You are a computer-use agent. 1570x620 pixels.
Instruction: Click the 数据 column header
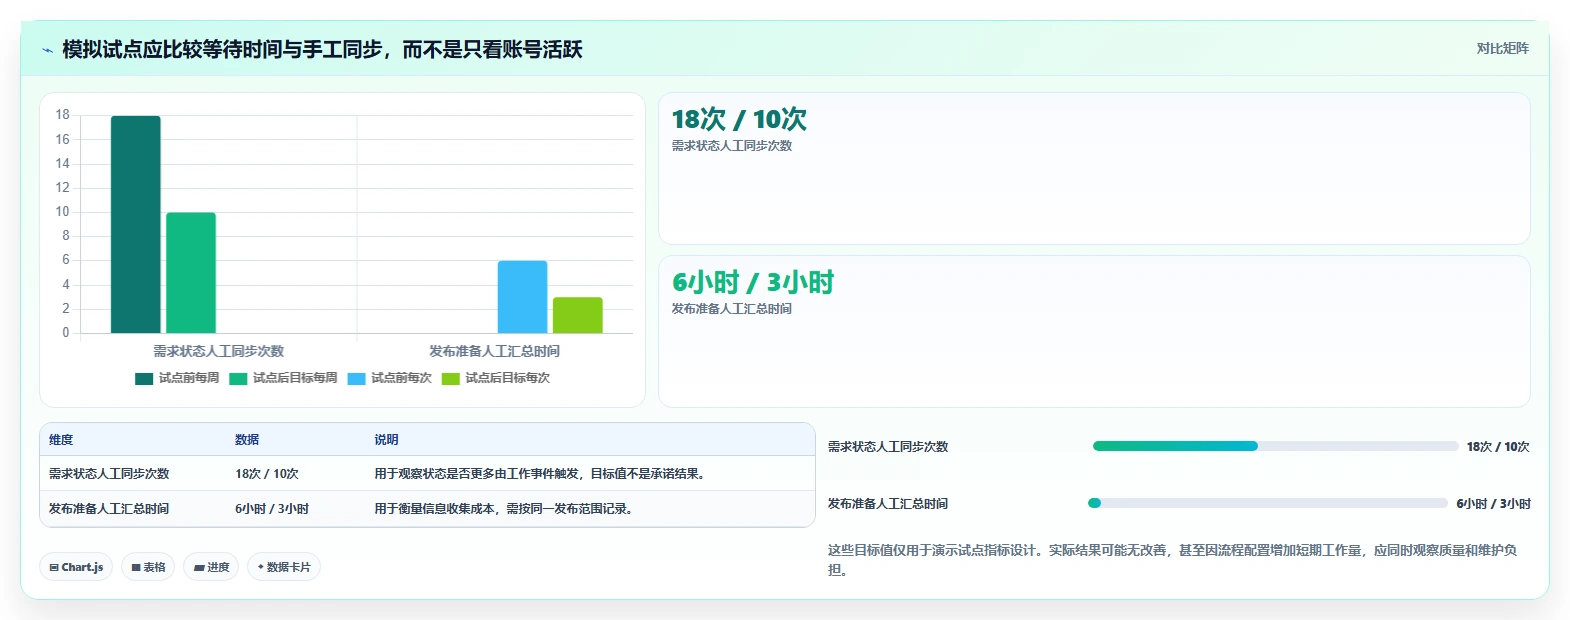point(247,440)
